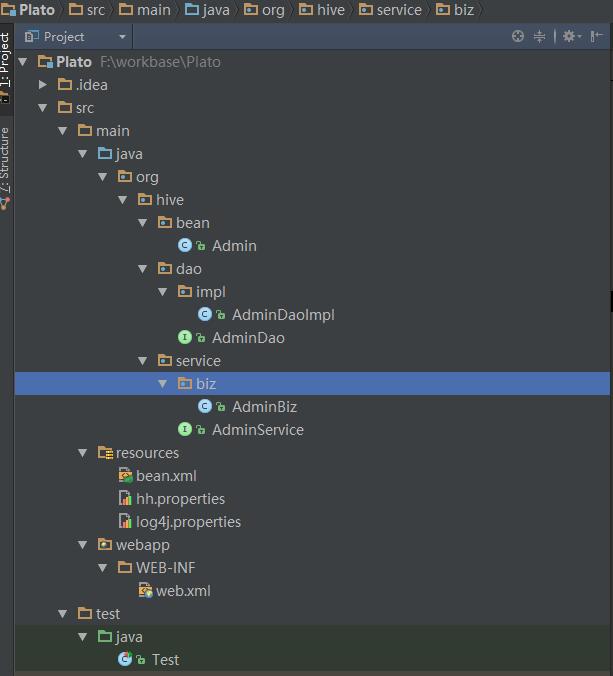The height and width of the screenshot is (676, 613).
Task: Click java in the breadcrumb bar
Action: (207, 9)
